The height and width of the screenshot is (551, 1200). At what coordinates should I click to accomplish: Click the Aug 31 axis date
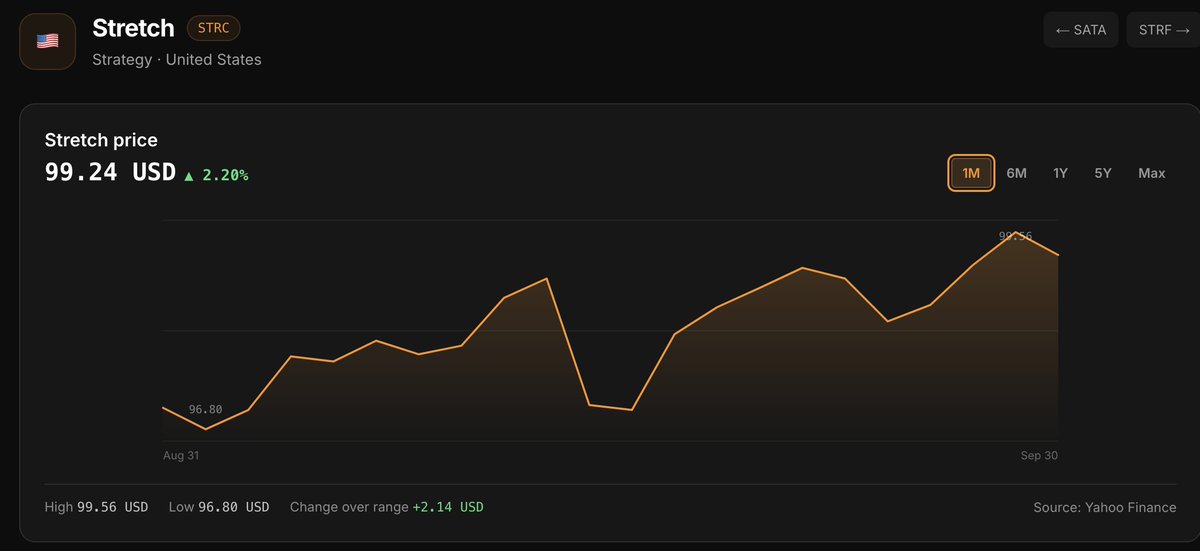pos(181,455)
